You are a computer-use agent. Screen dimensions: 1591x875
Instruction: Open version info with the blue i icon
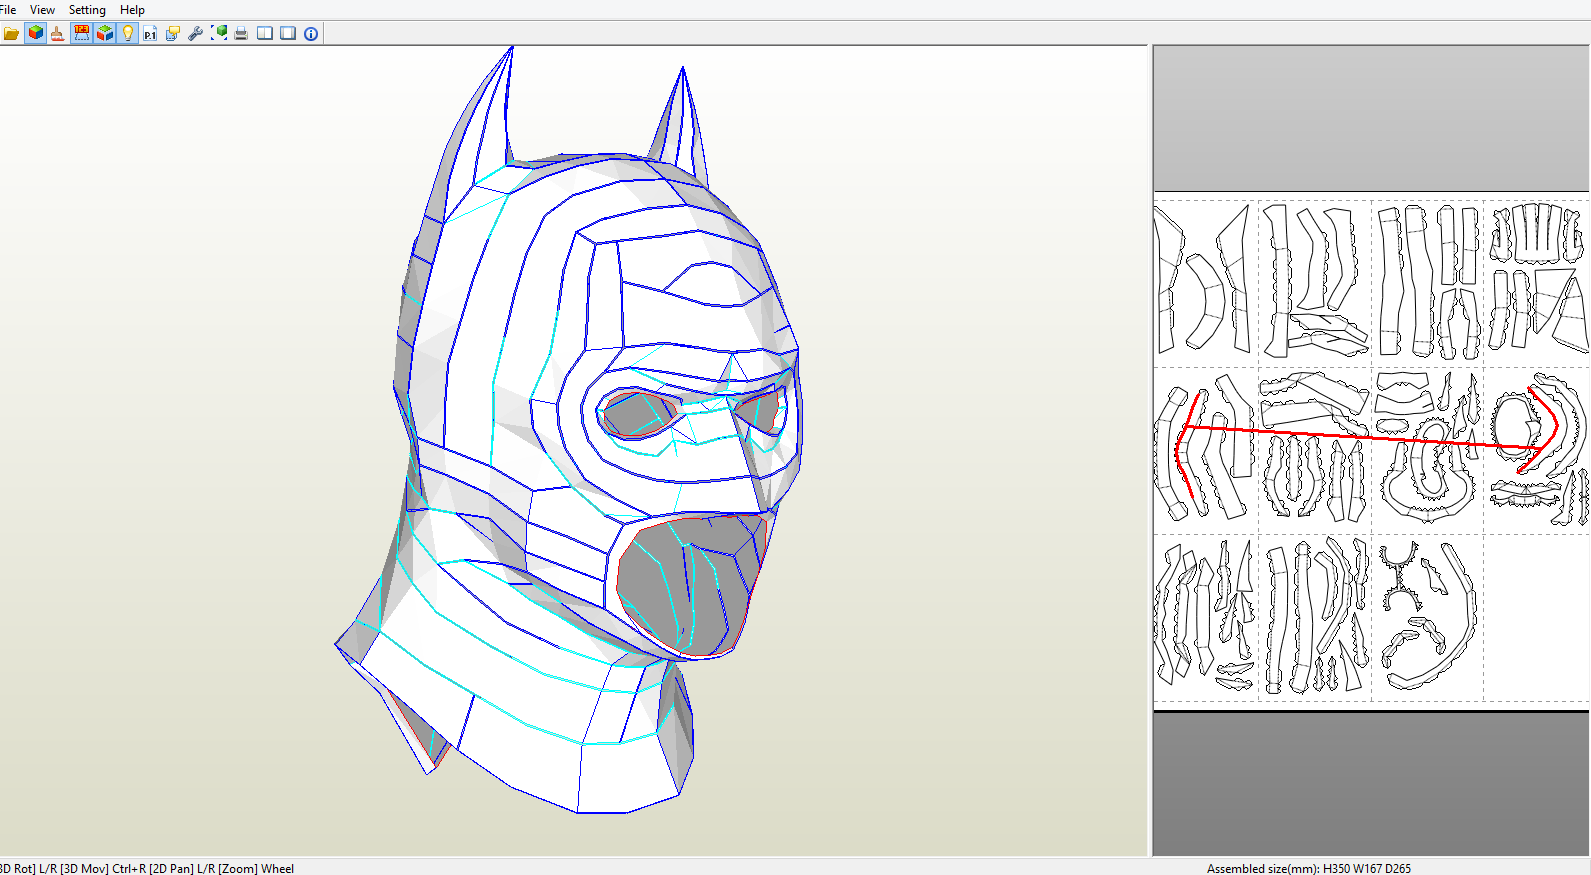(311, 33)
